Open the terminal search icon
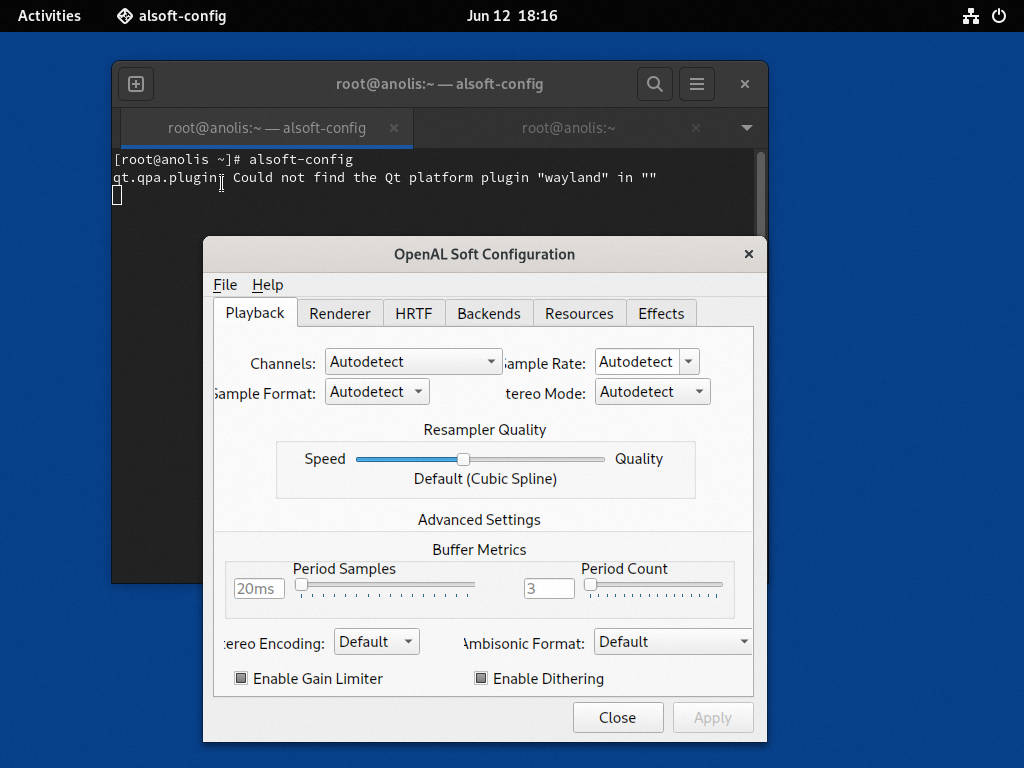1024x768 pixels. [x=655, y=84]
